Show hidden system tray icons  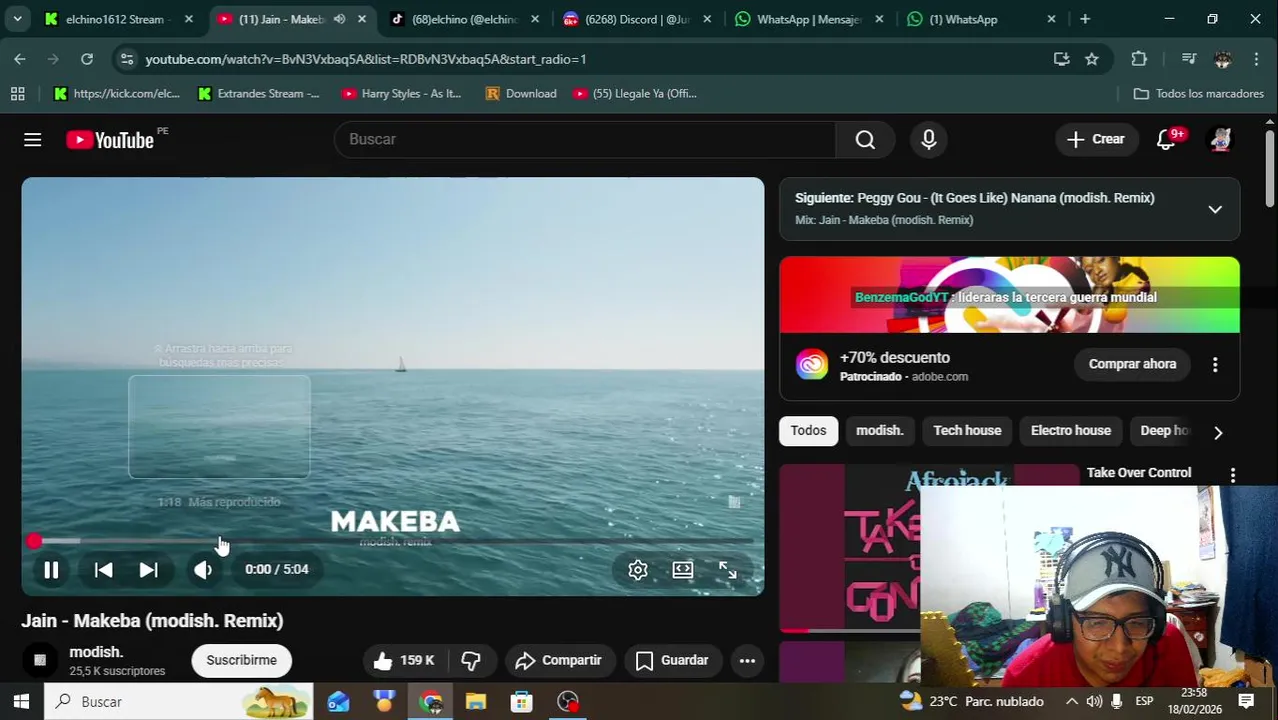[1071, 702]
